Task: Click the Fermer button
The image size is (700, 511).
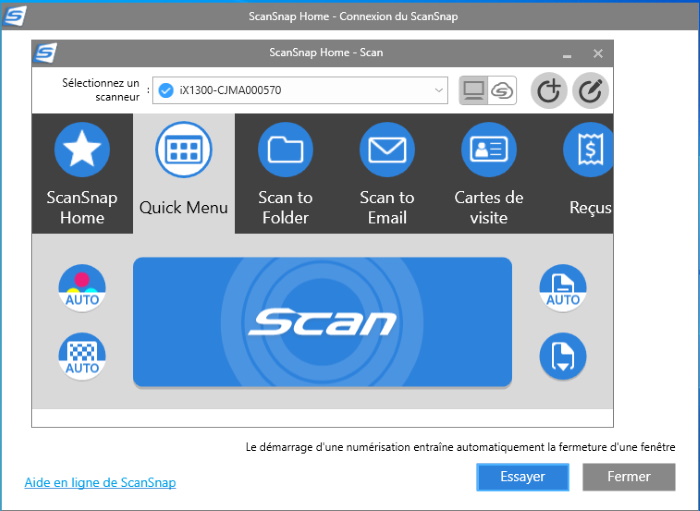Action: [x=629, y=477]
